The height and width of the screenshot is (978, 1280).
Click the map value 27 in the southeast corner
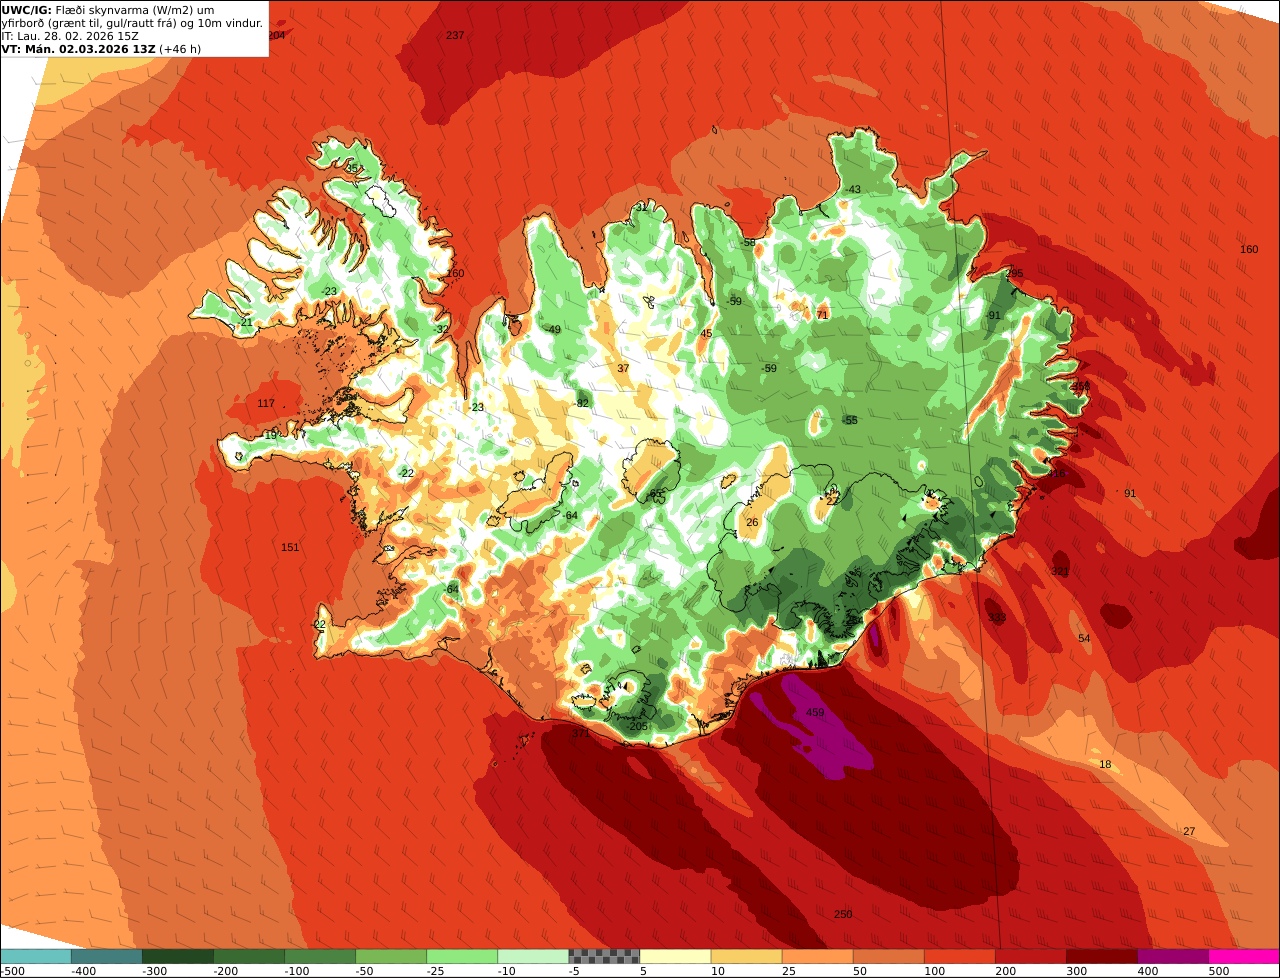pyautogui.click(x=1189, y=832)
